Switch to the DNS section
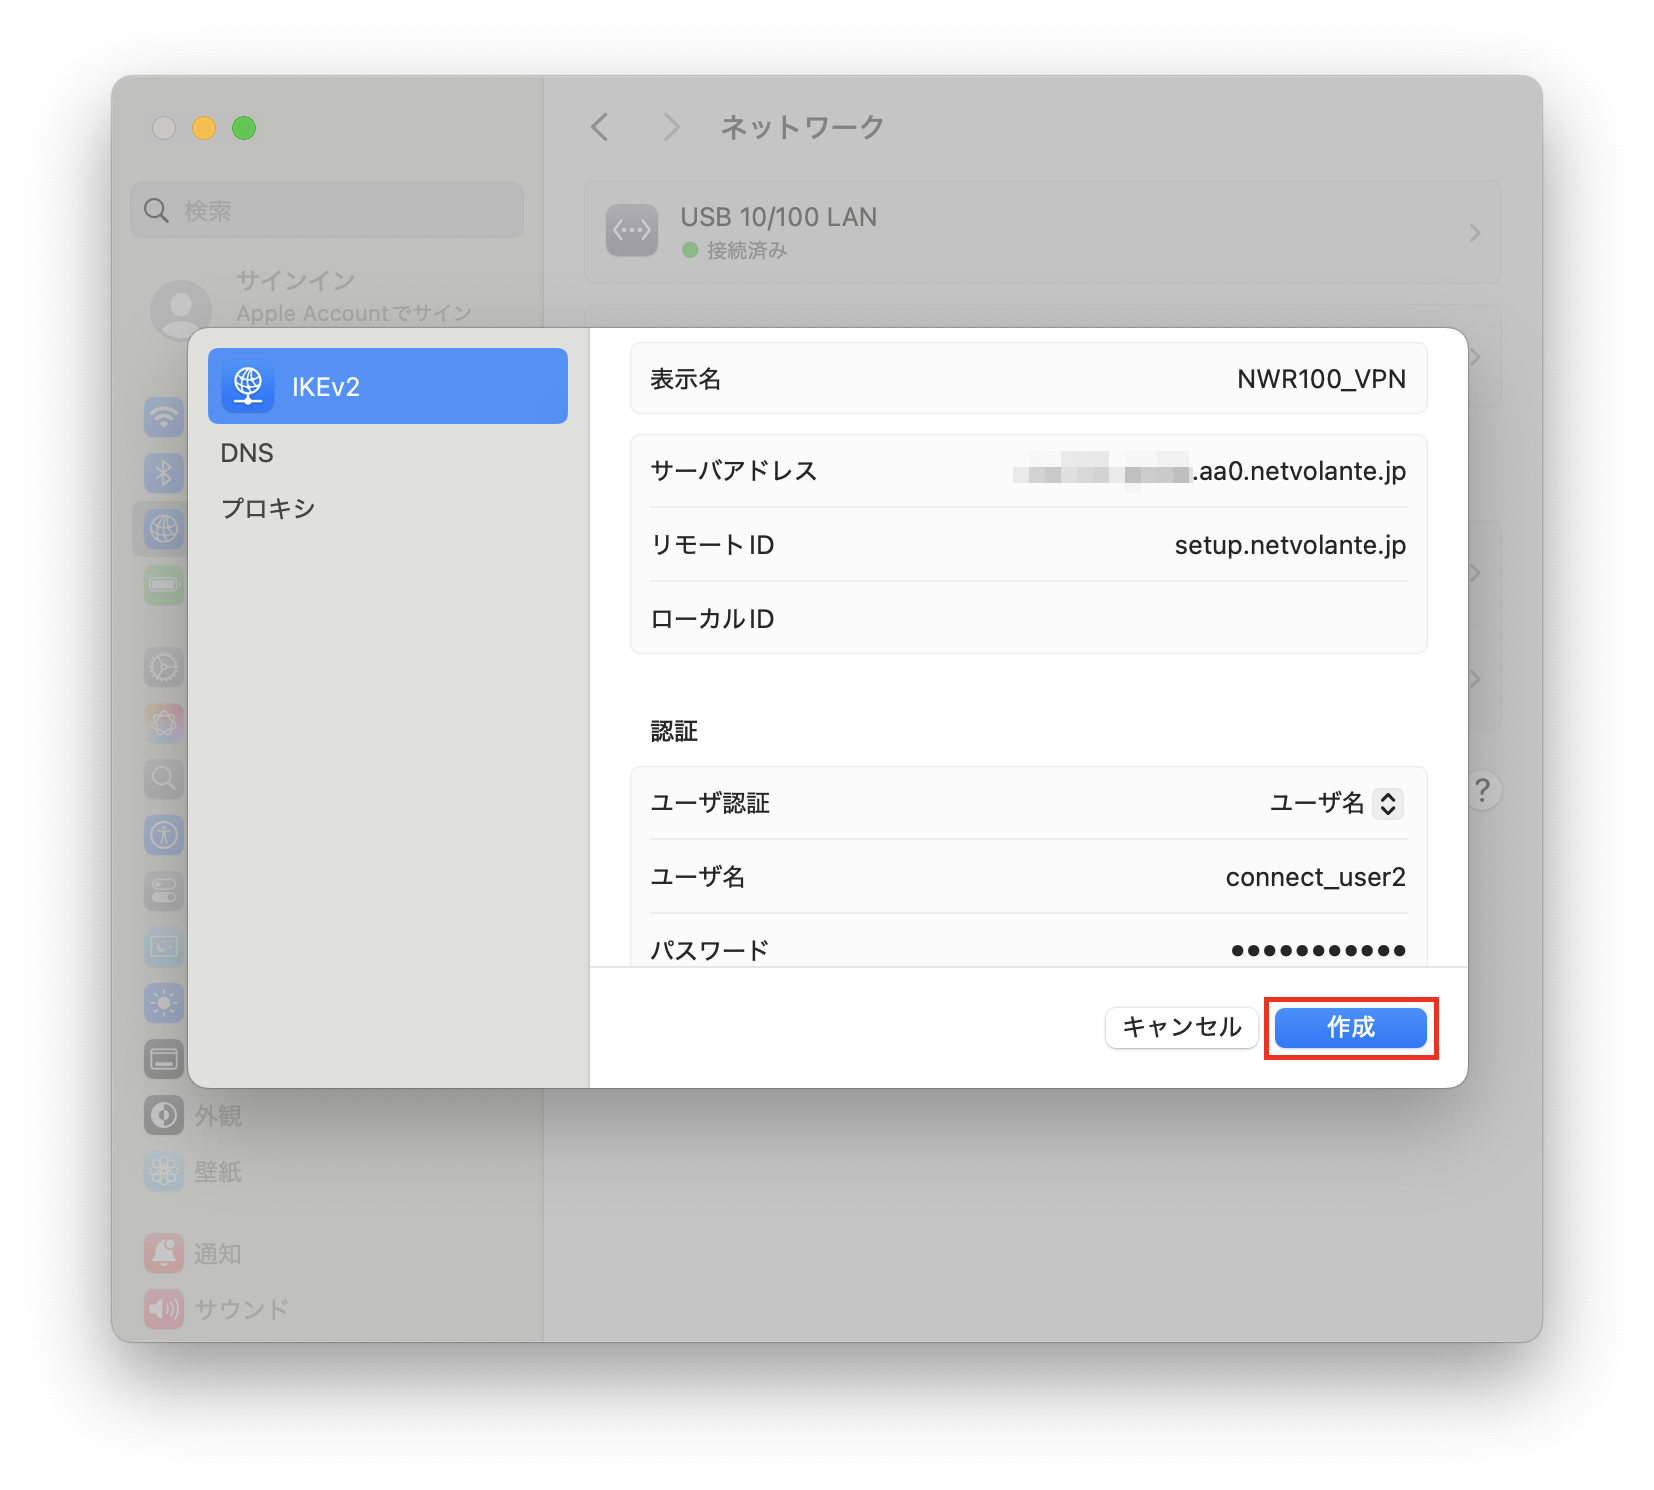 point(247,452)
